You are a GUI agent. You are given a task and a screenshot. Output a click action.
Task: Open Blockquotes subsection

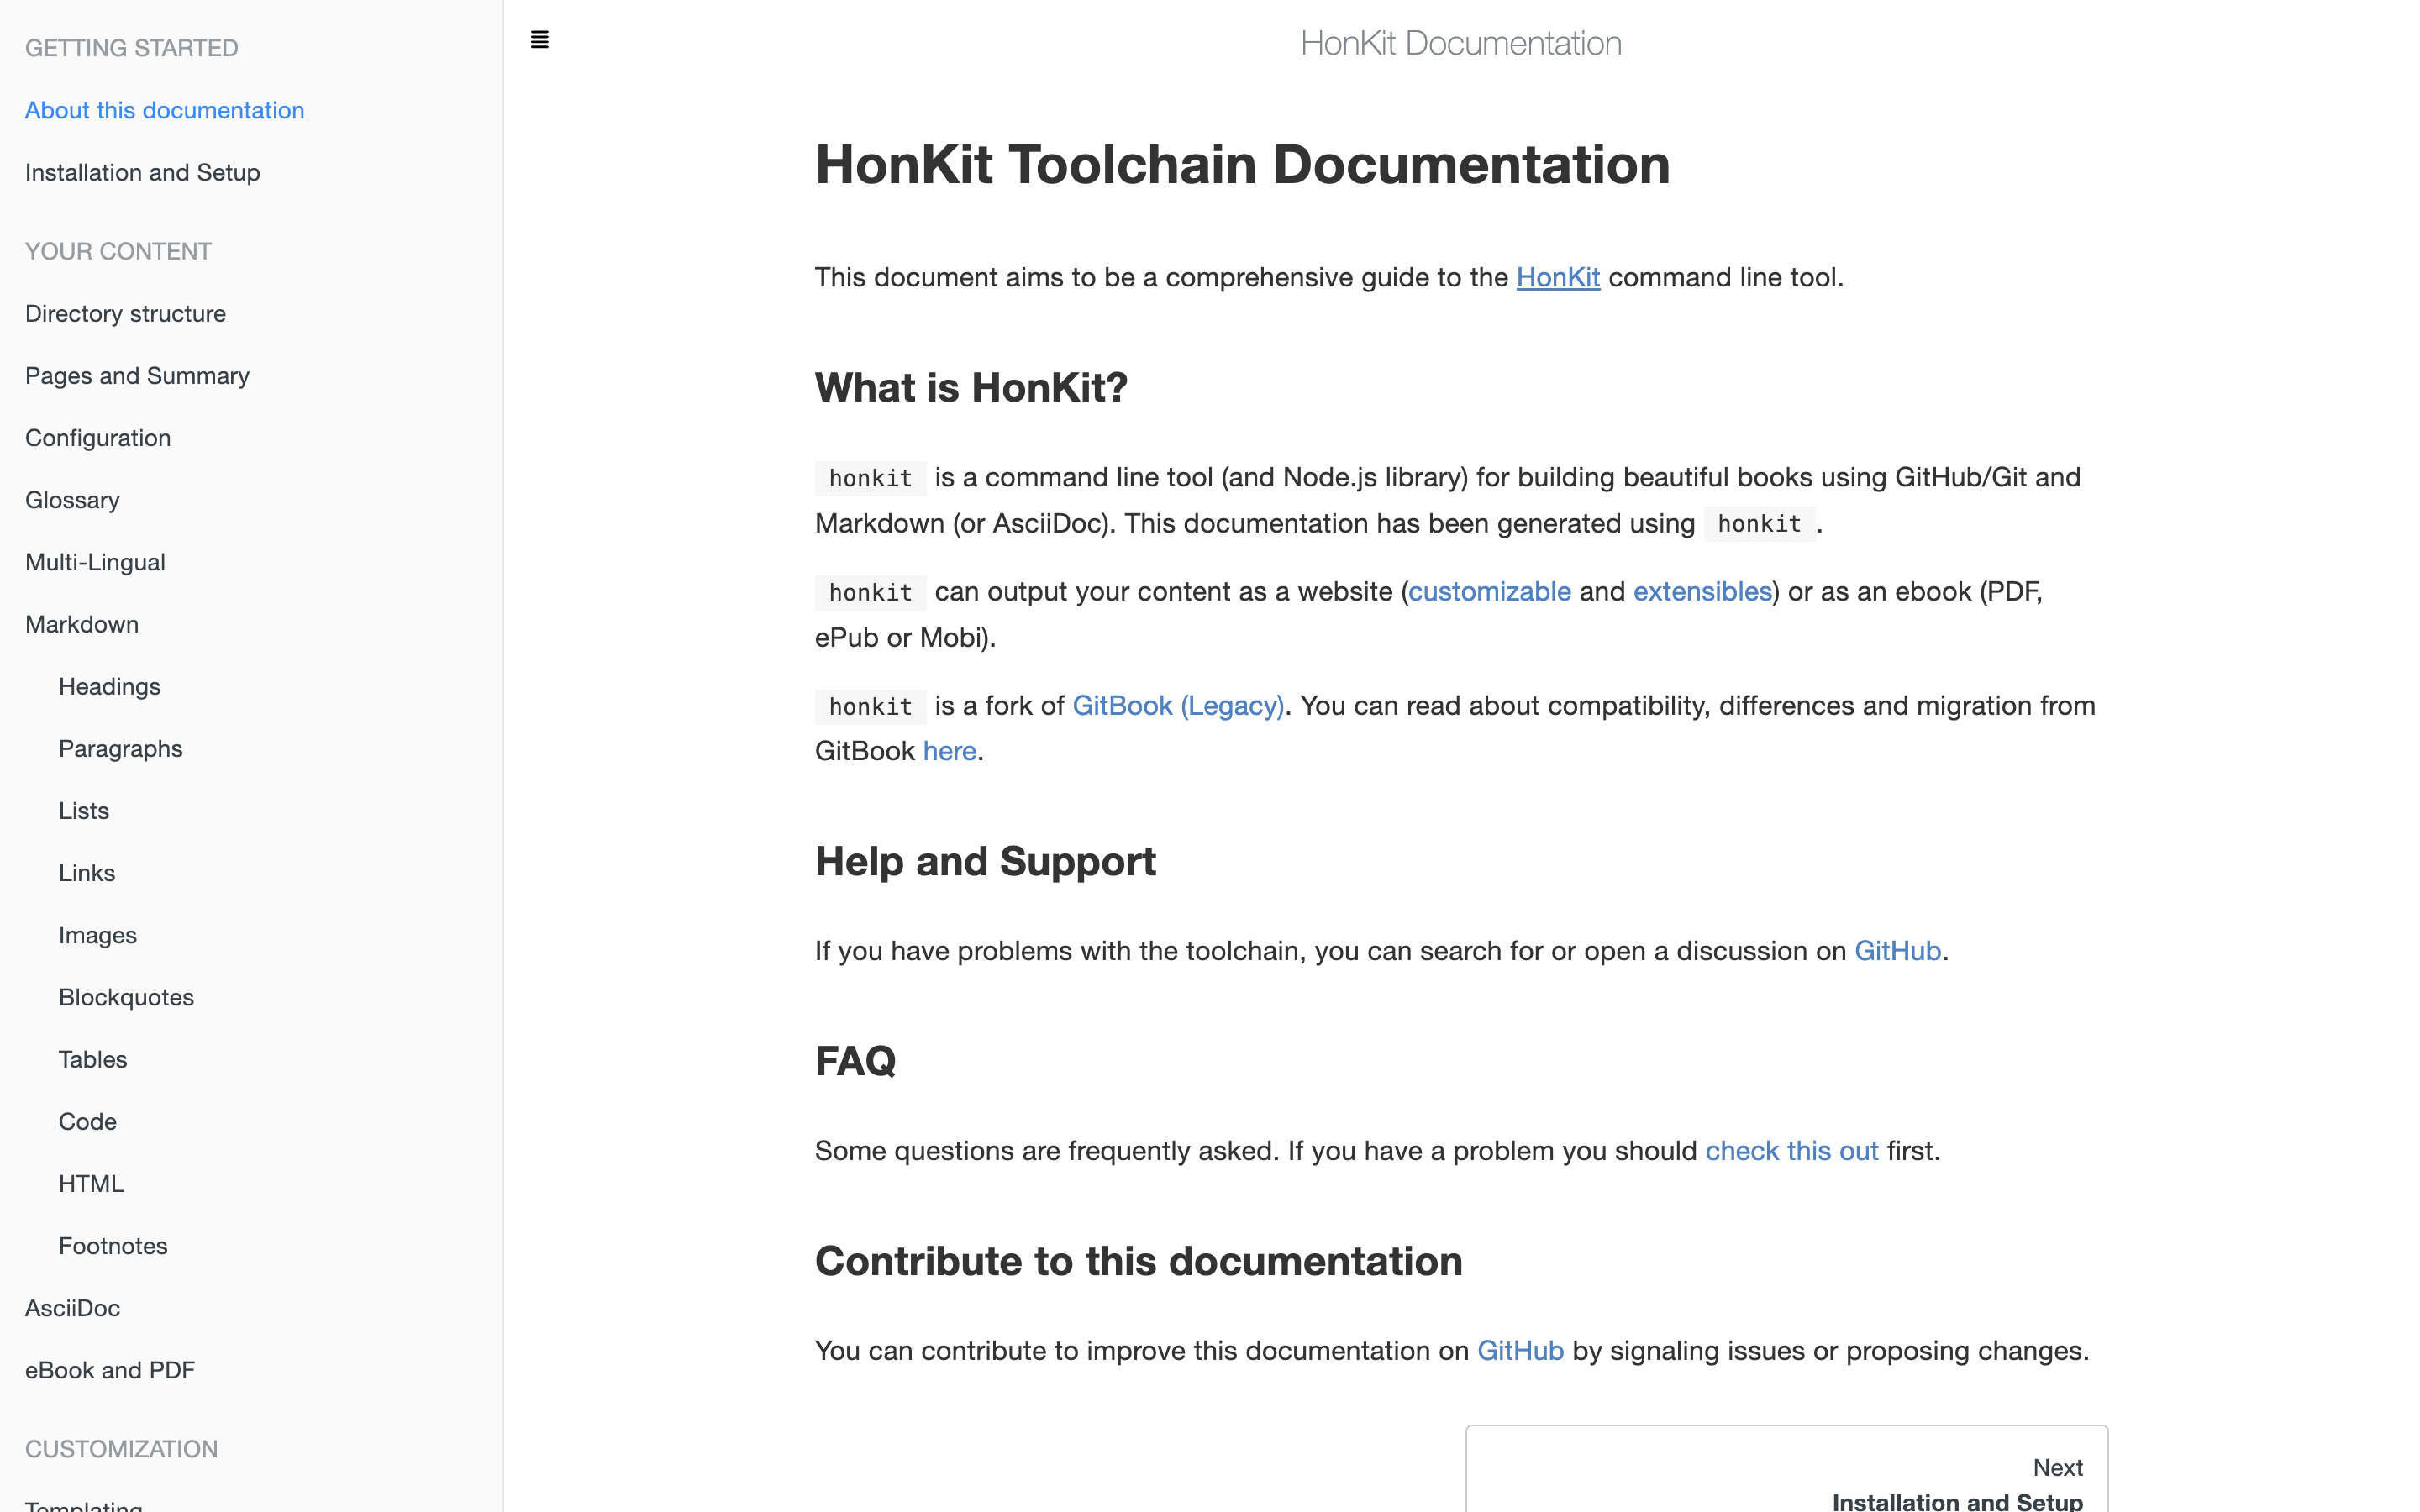click(x=127, y=996)
